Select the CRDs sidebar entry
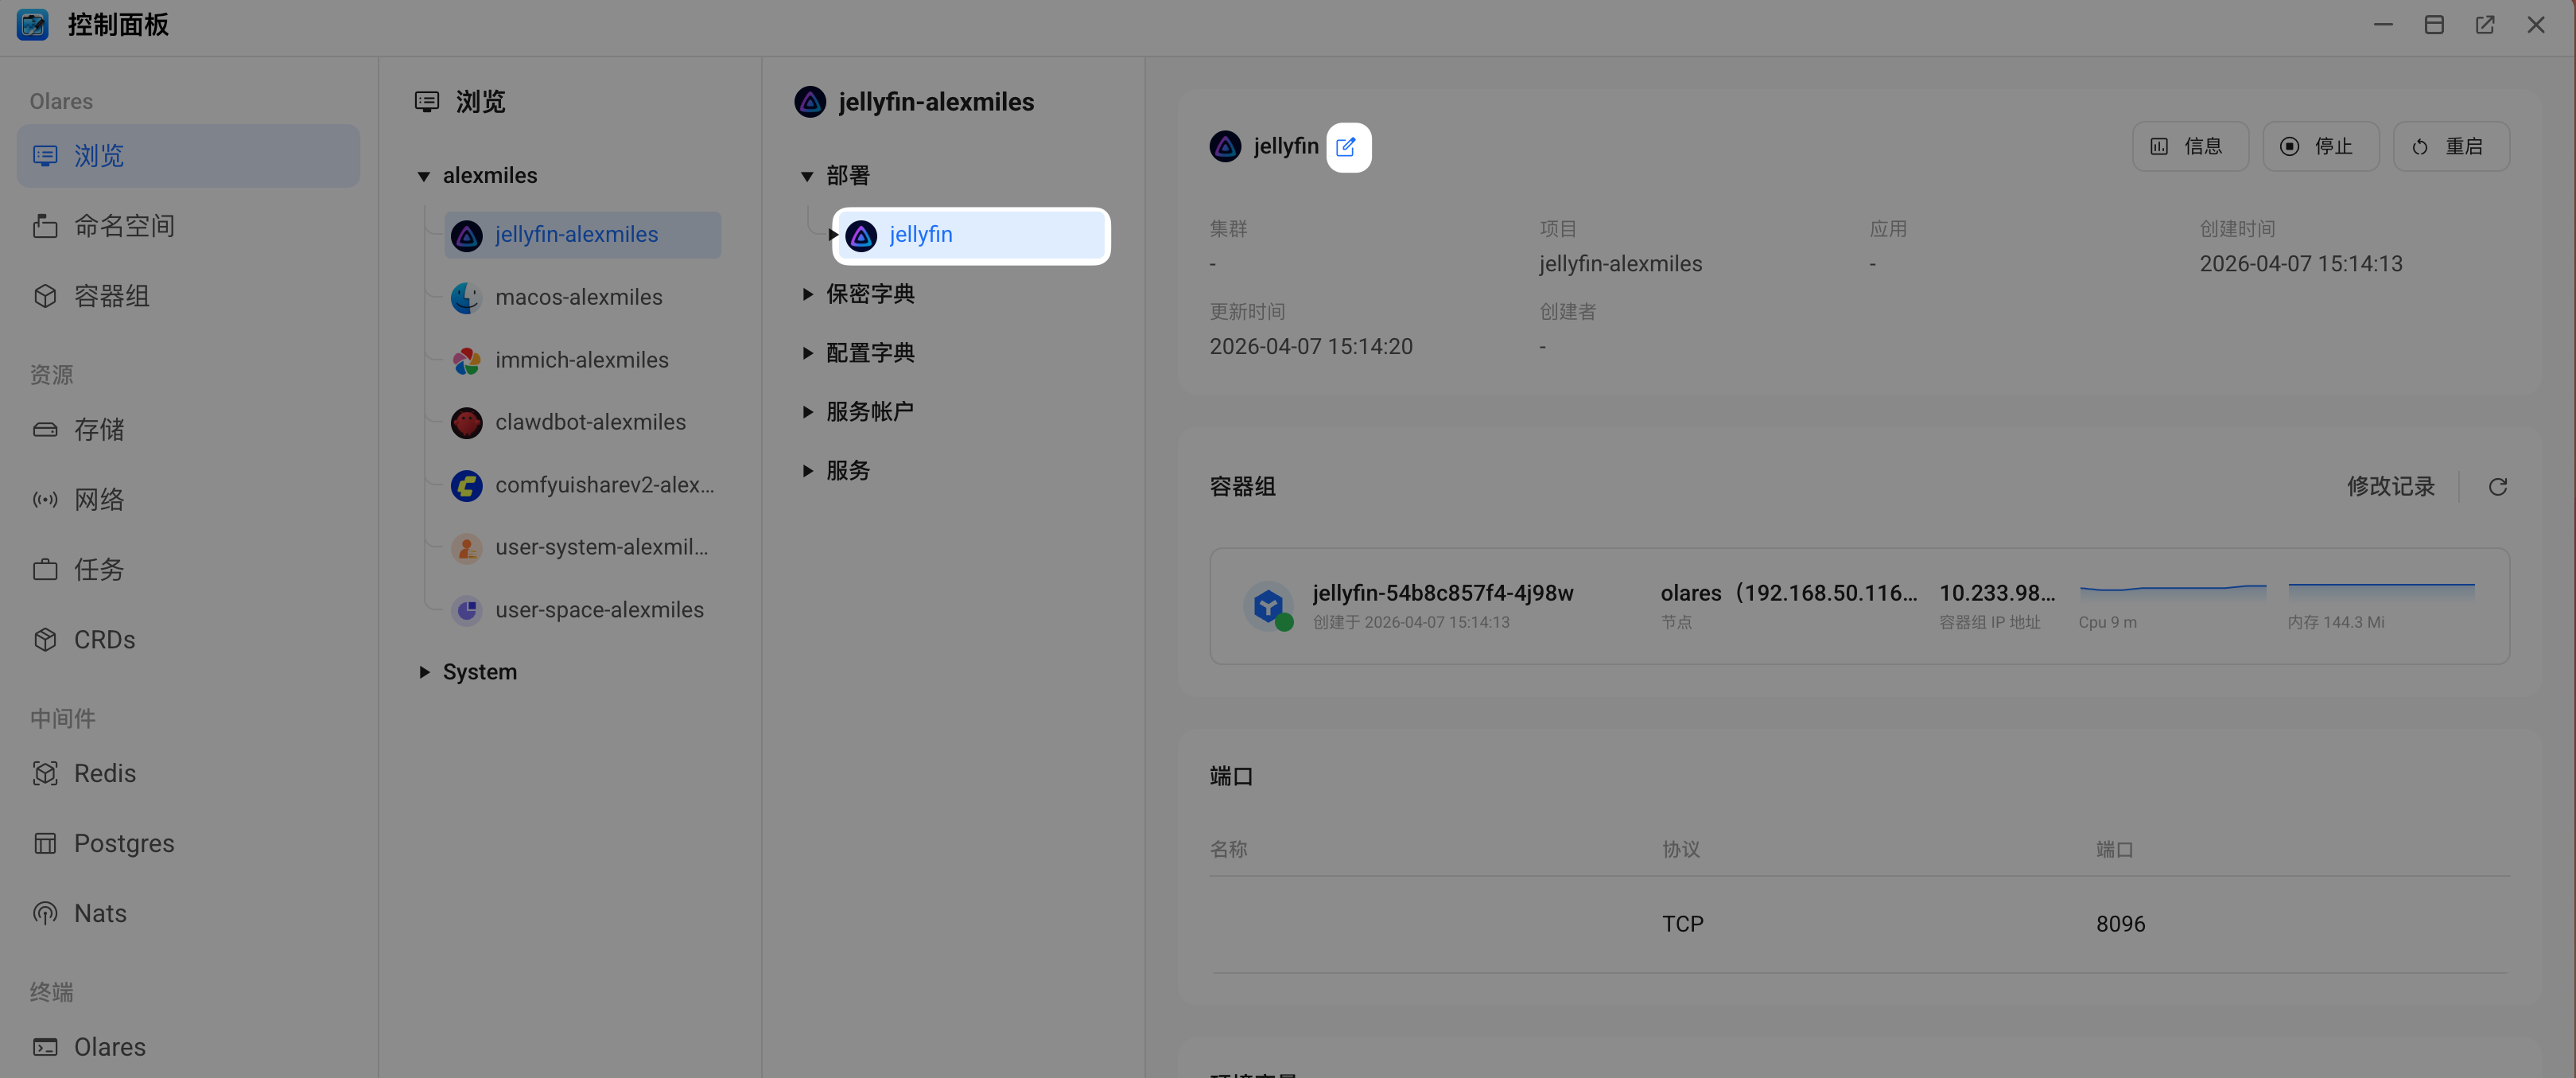This screenshot has height=1078, width=2576. [104, 639]
